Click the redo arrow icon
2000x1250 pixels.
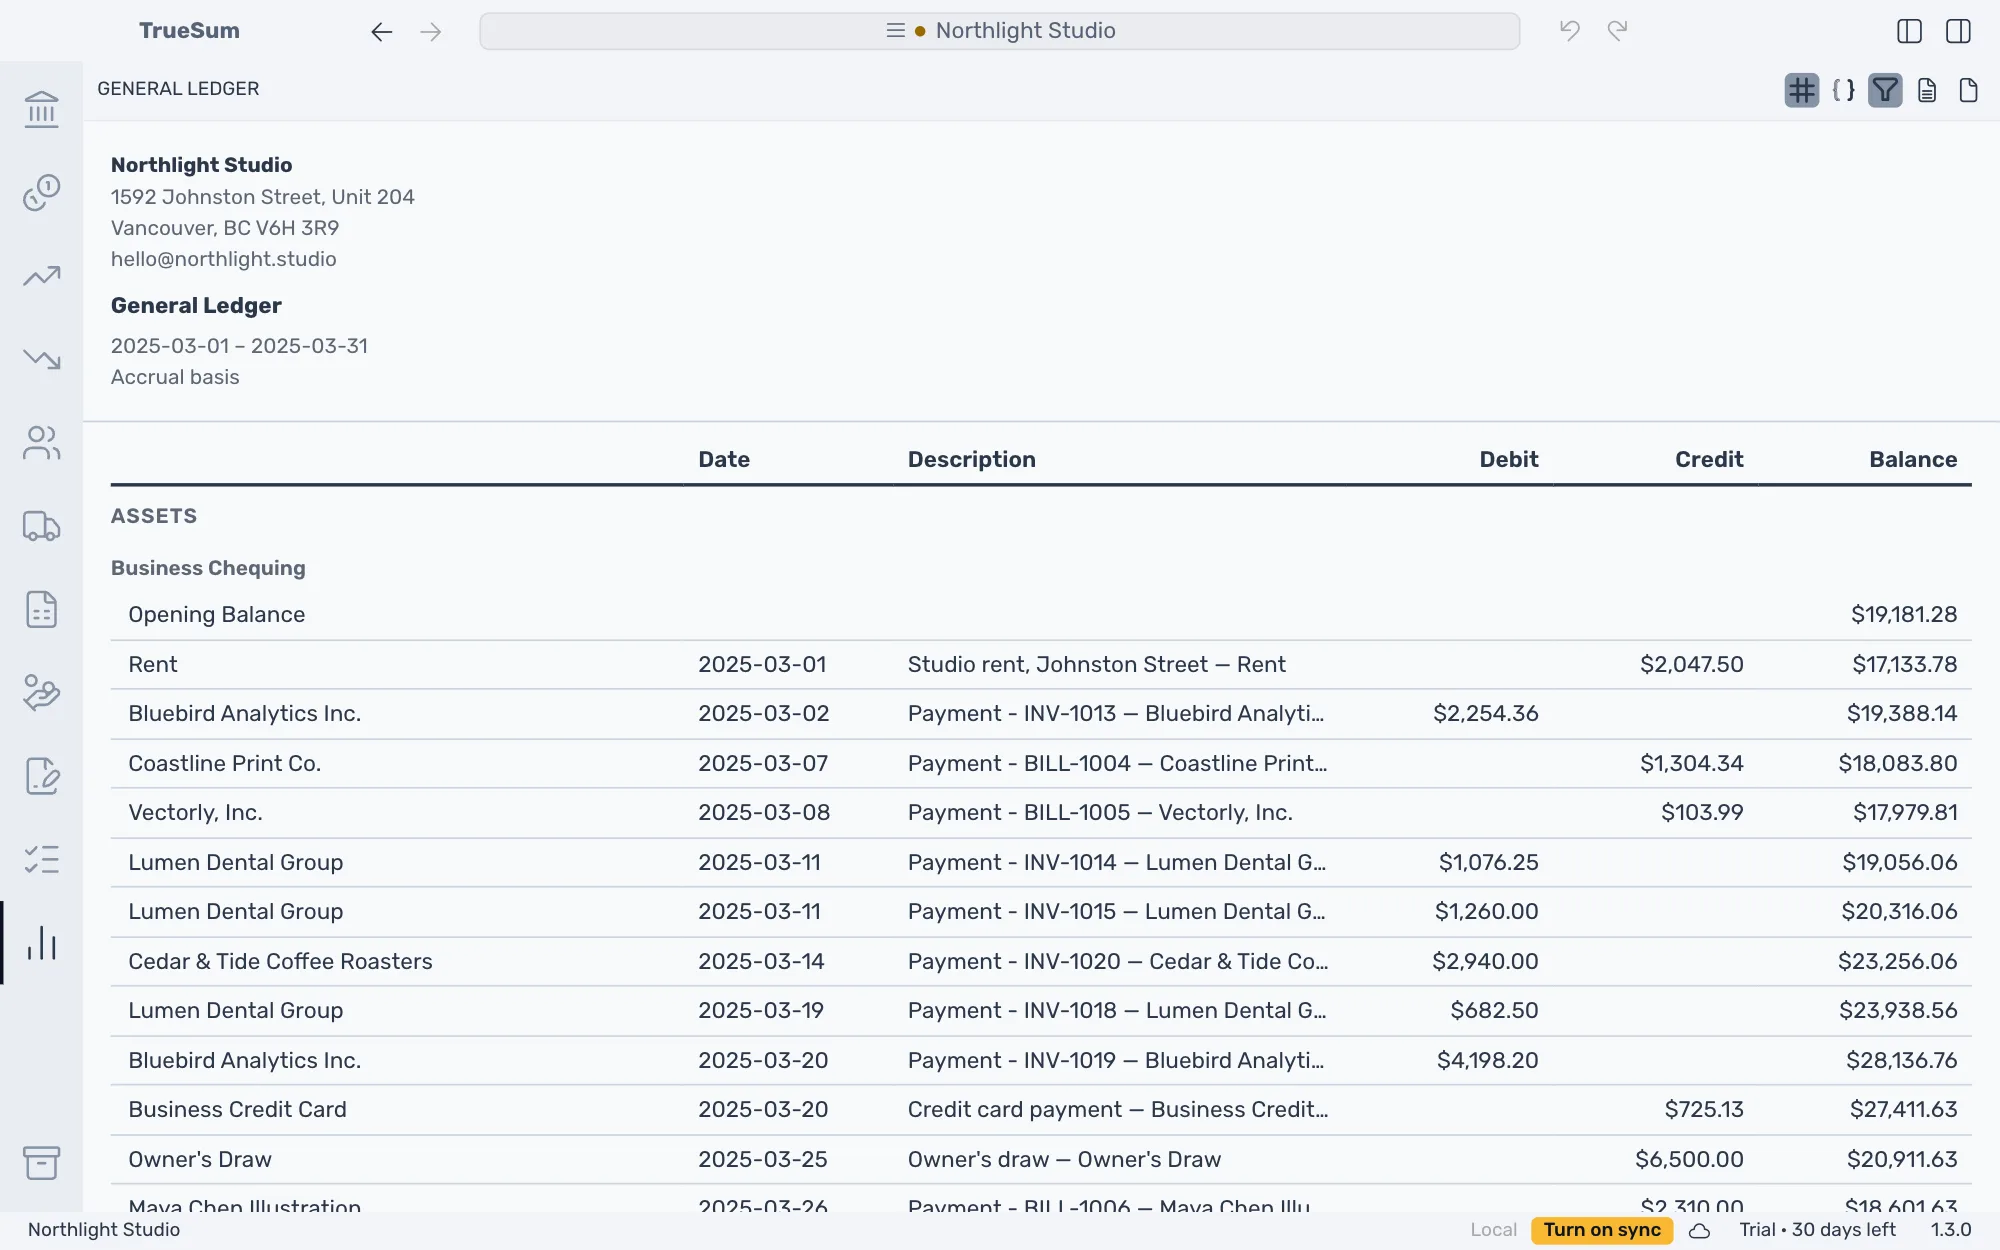pyautogui.click(x=1618, y=31)
